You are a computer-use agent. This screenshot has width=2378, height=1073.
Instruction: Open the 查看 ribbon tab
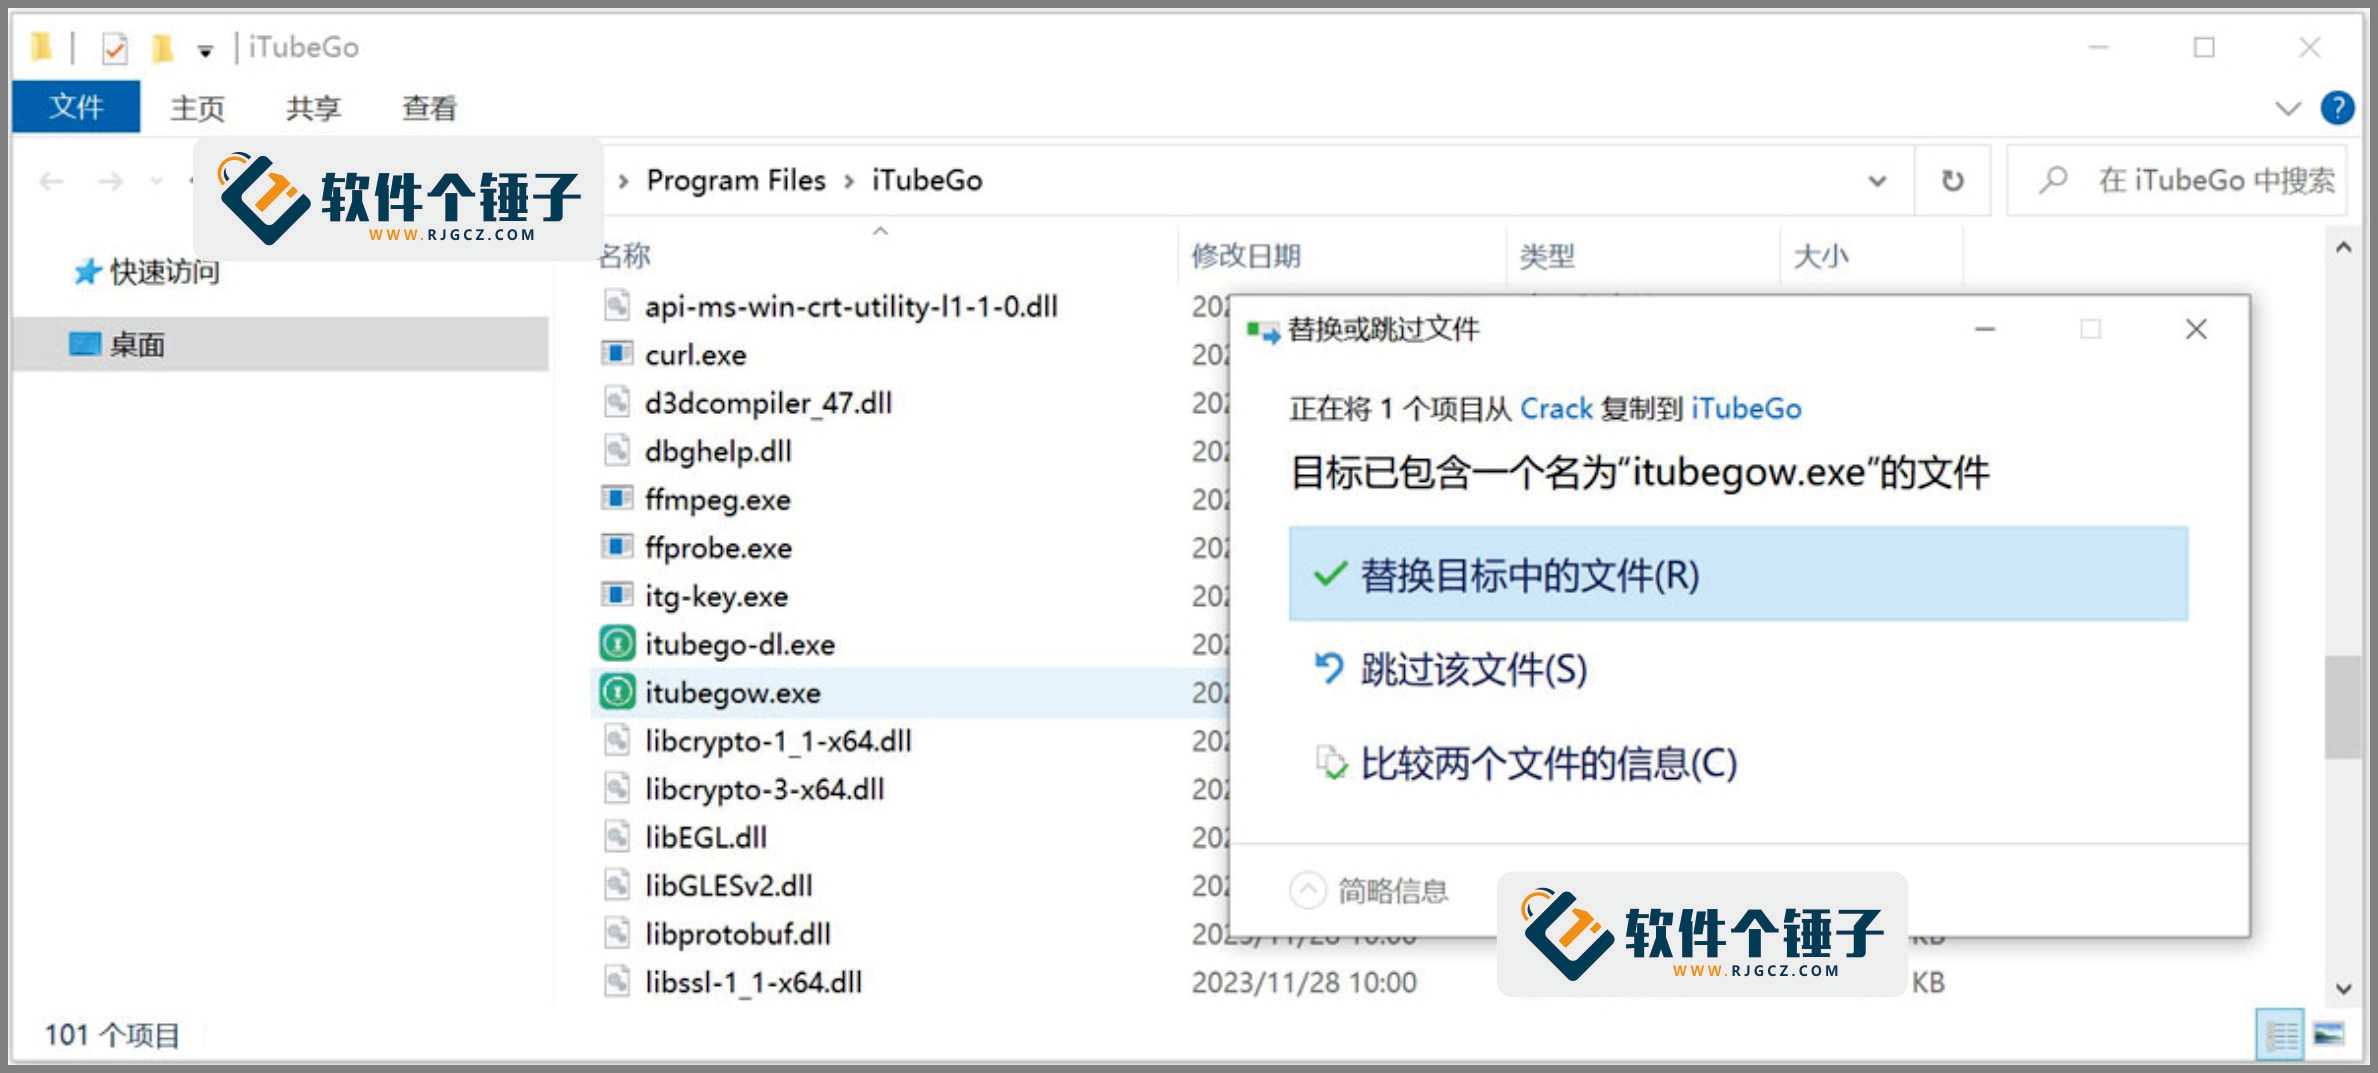pyautogui.click(x=429, y=107)
